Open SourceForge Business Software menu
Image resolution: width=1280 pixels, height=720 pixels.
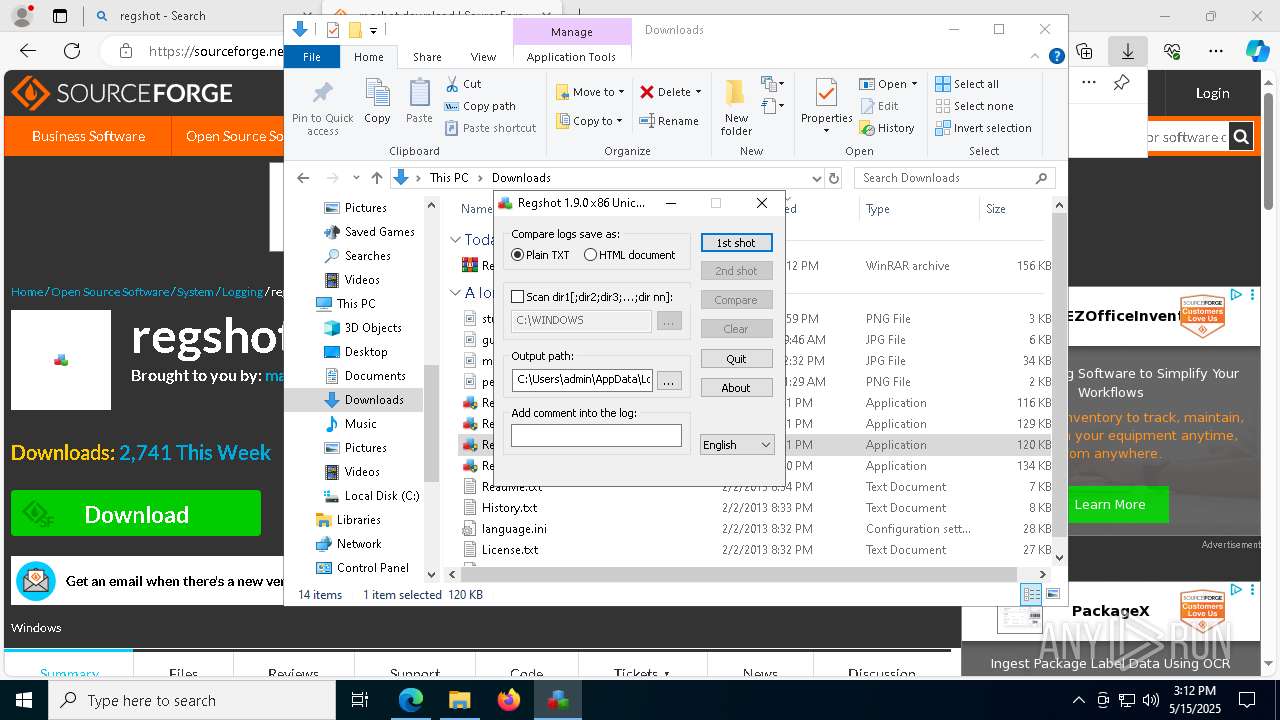pos(88,136)
